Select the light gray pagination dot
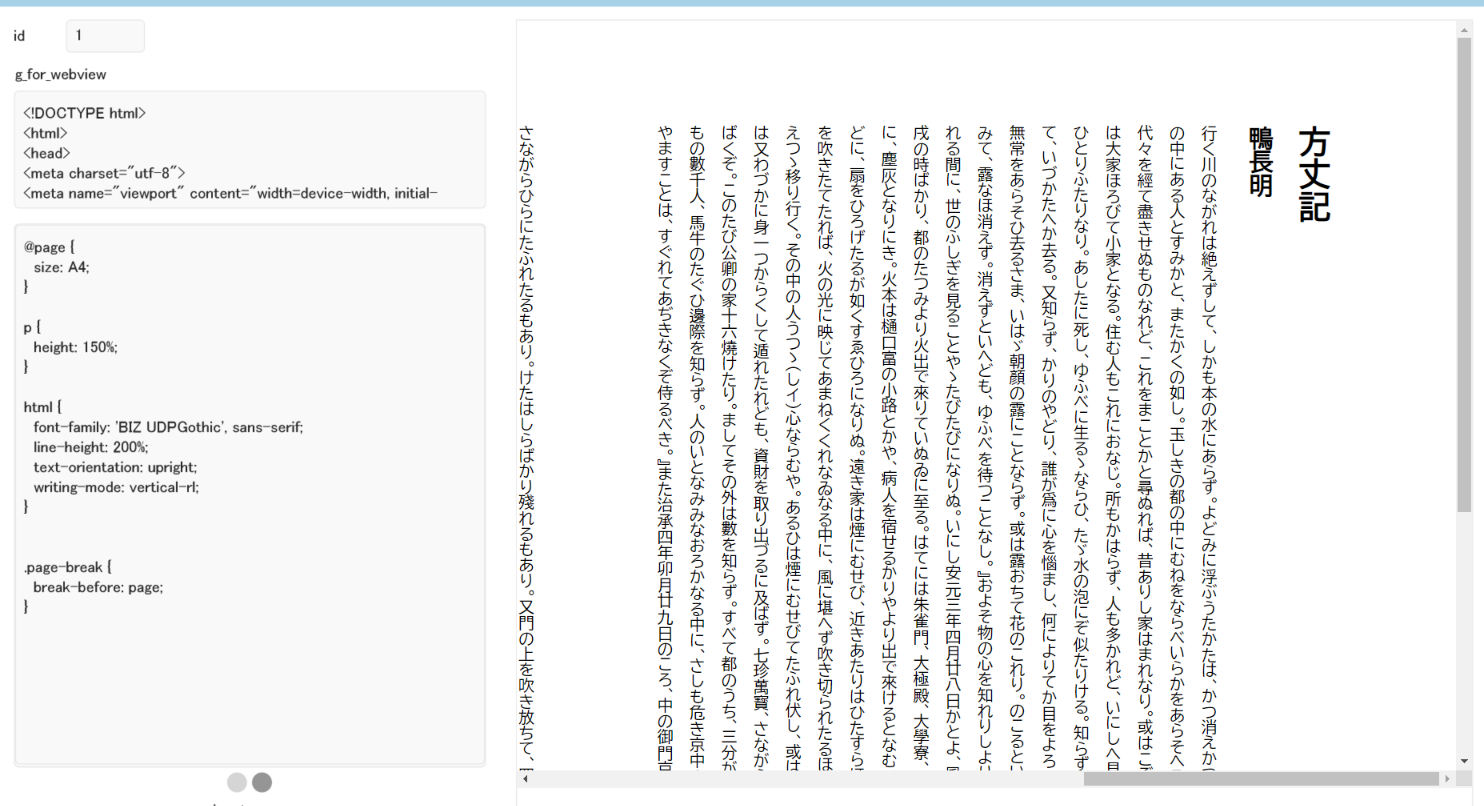The width and height of the screenshot is (1484, 806). (x=237, y=782)
